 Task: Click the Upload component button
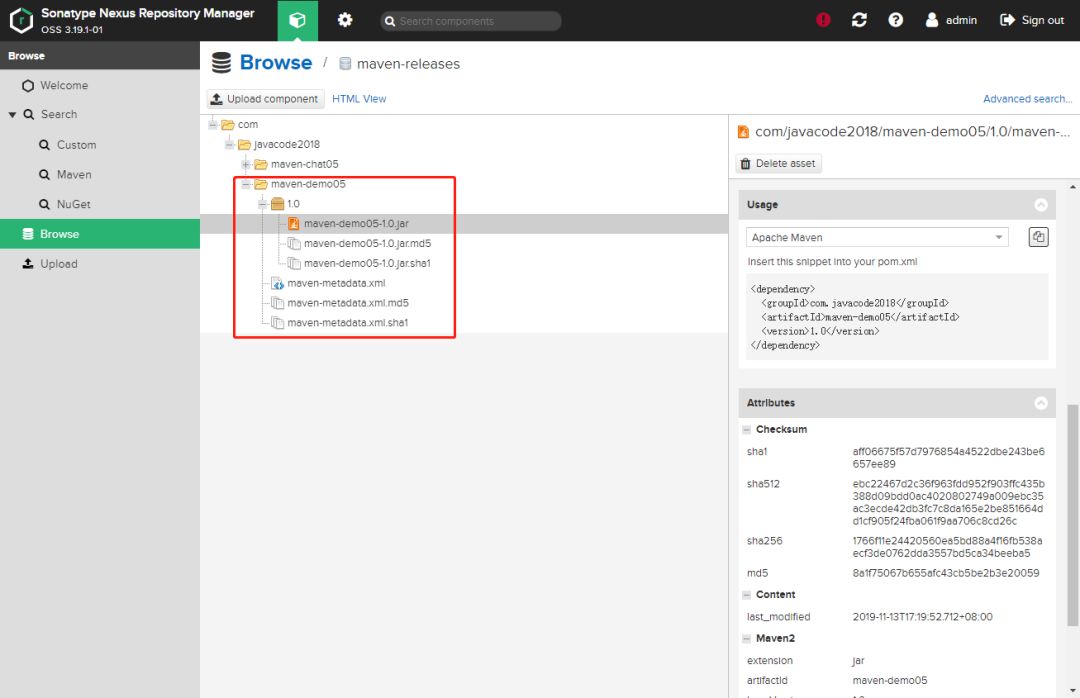coord(265,99)
